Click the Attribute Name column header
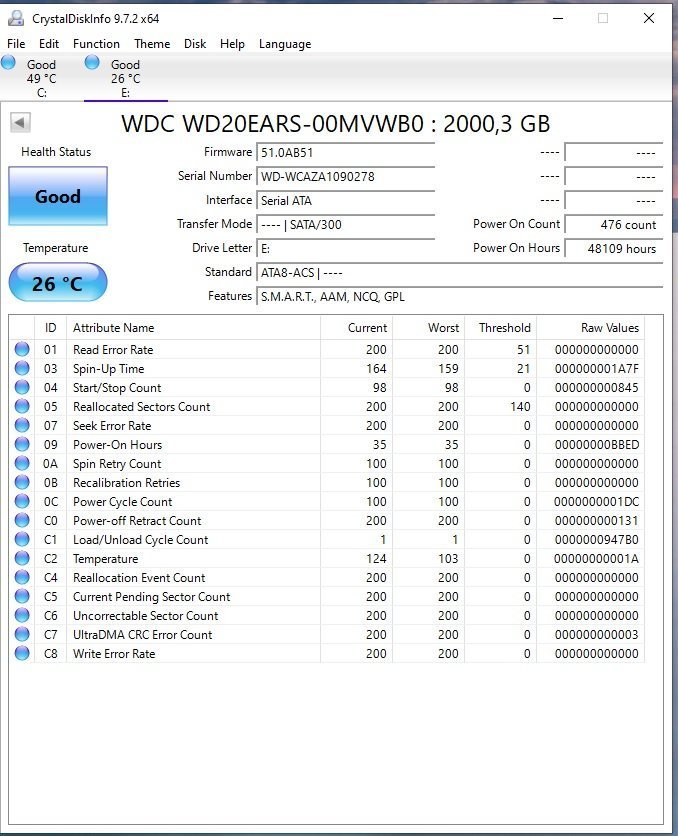The width and height of the screenshot is (678, 836). pyautogui.click(x=114, y=328)
